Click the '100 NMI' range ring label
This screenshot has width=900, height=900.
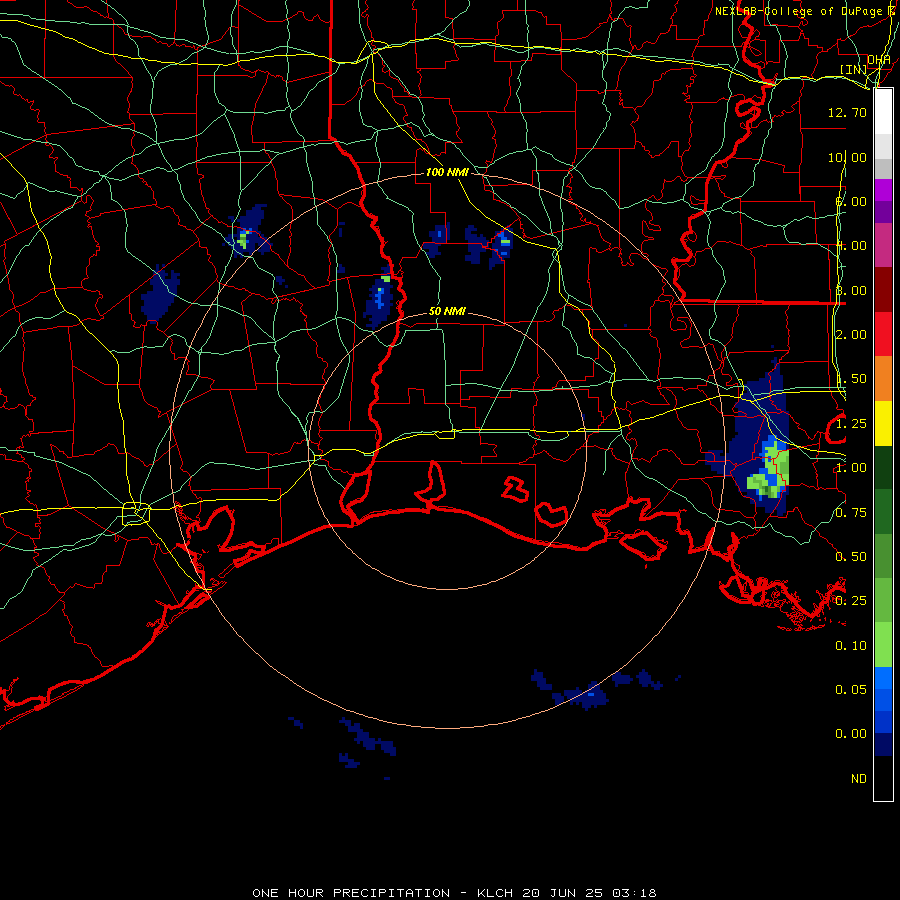pyautogui.click(x=447, y=172)
